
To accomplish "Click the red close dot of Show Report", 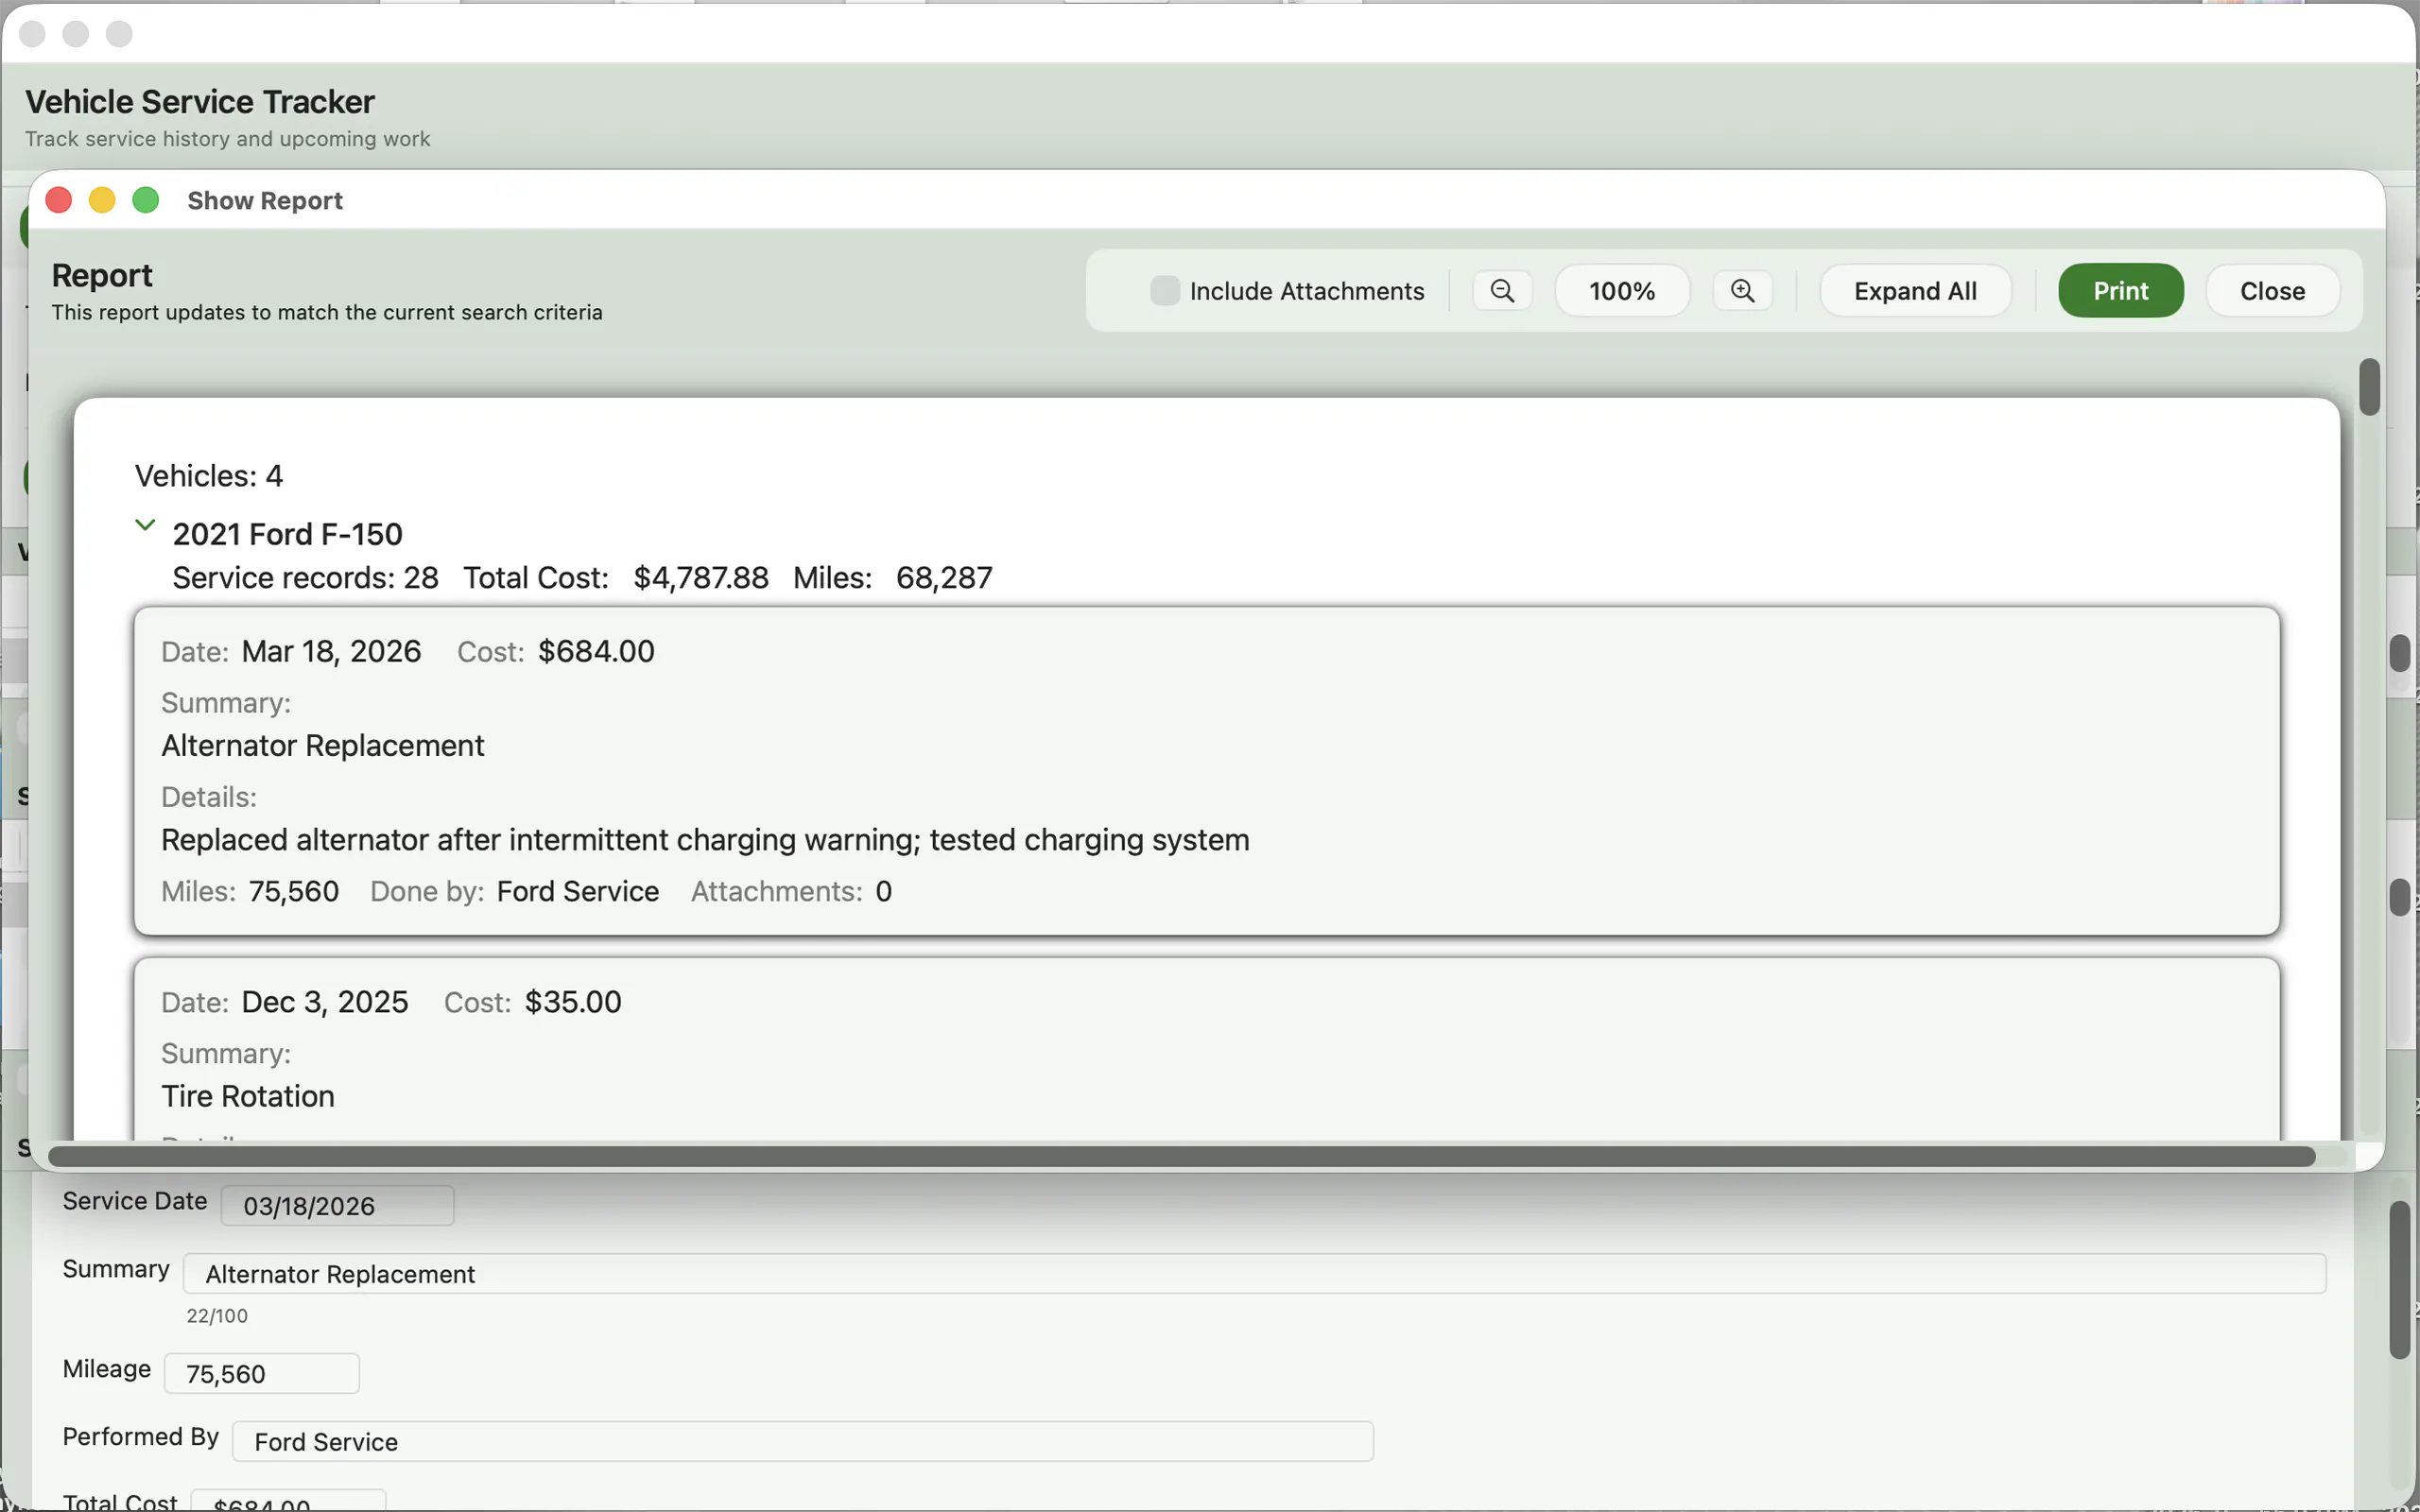I will click(59, 200).
